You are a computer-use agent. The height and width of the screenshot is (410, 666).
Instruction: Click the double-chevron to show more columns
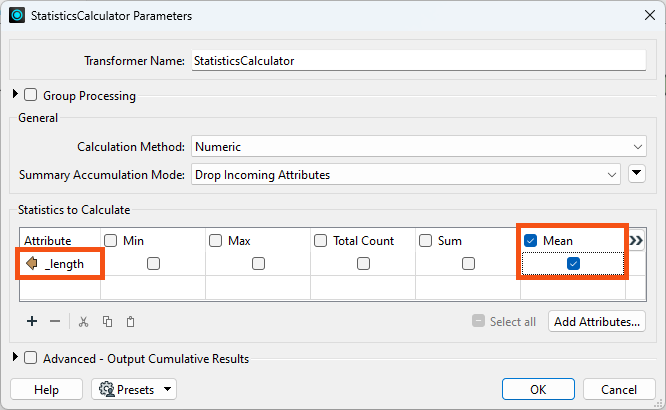pyautogui.click(x=636, y=240)
